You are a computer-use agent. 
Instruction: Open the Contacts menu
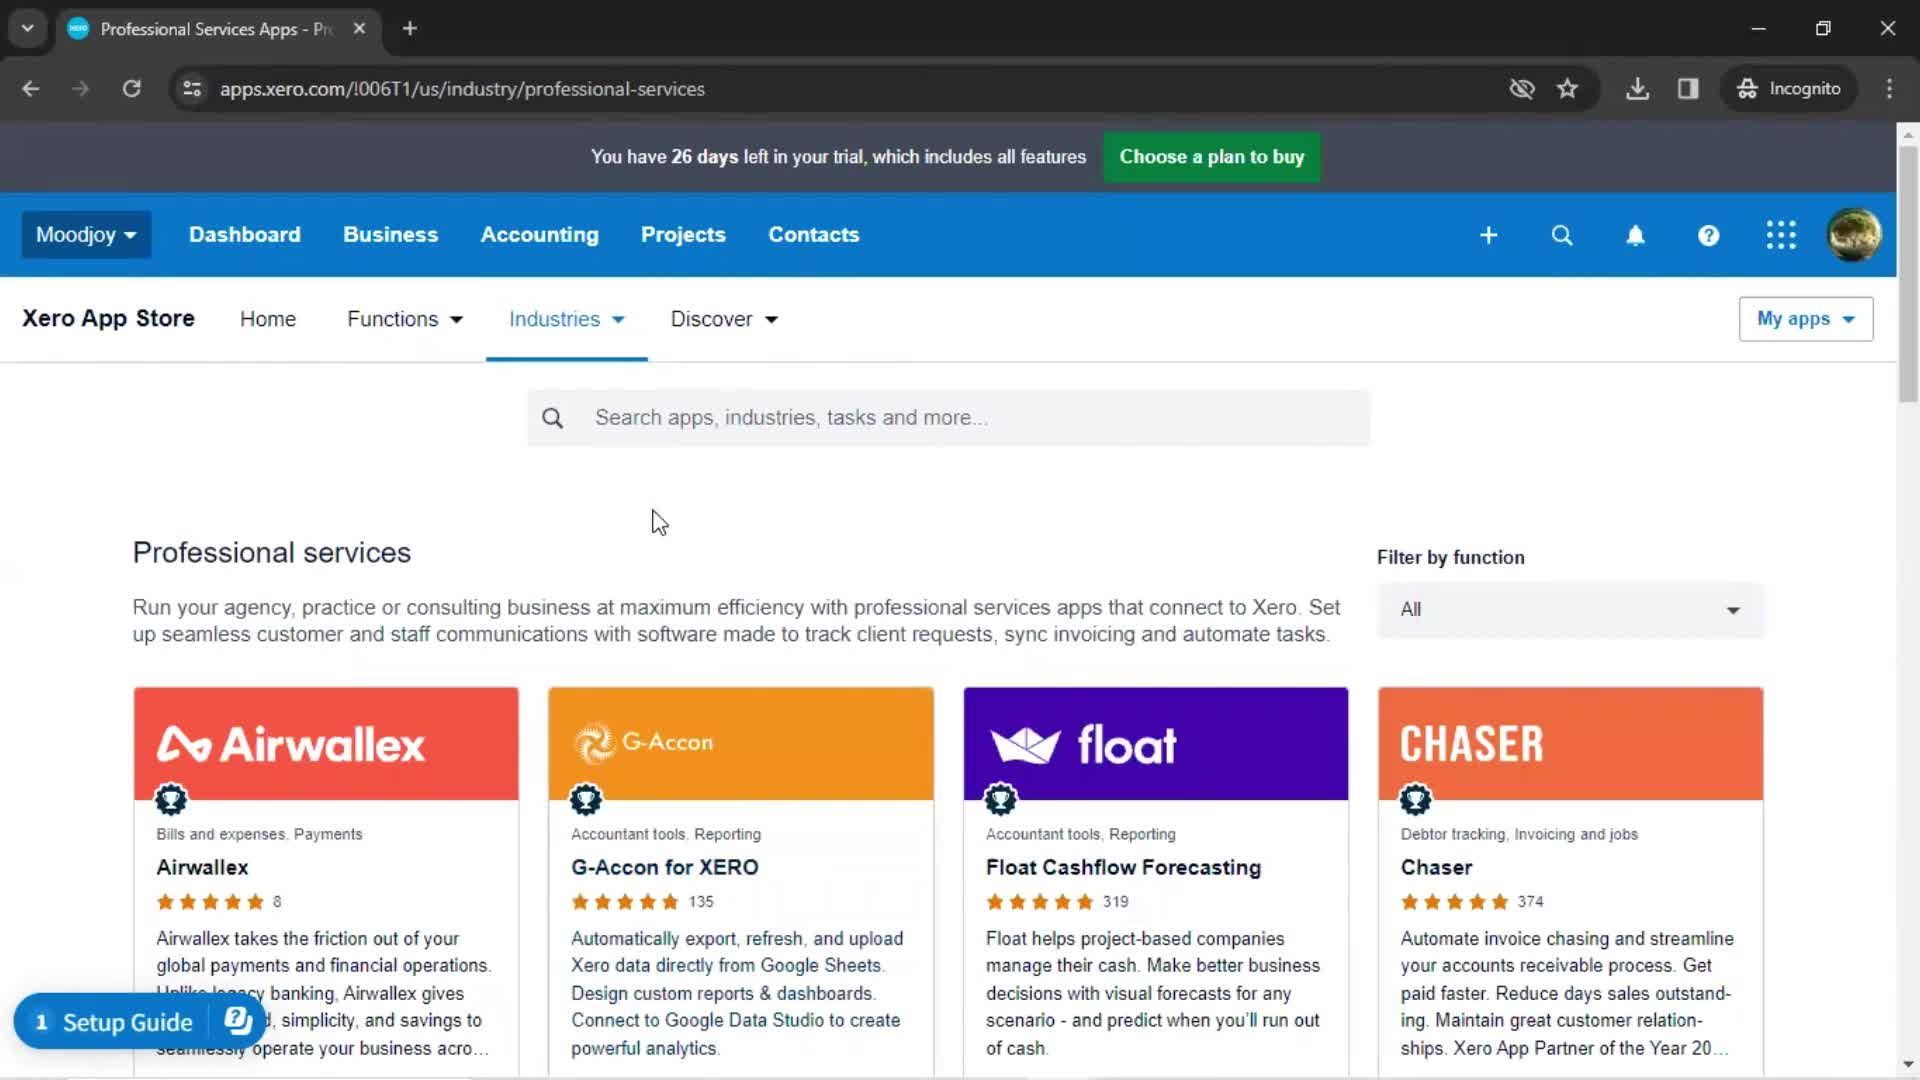click(813, 235)
